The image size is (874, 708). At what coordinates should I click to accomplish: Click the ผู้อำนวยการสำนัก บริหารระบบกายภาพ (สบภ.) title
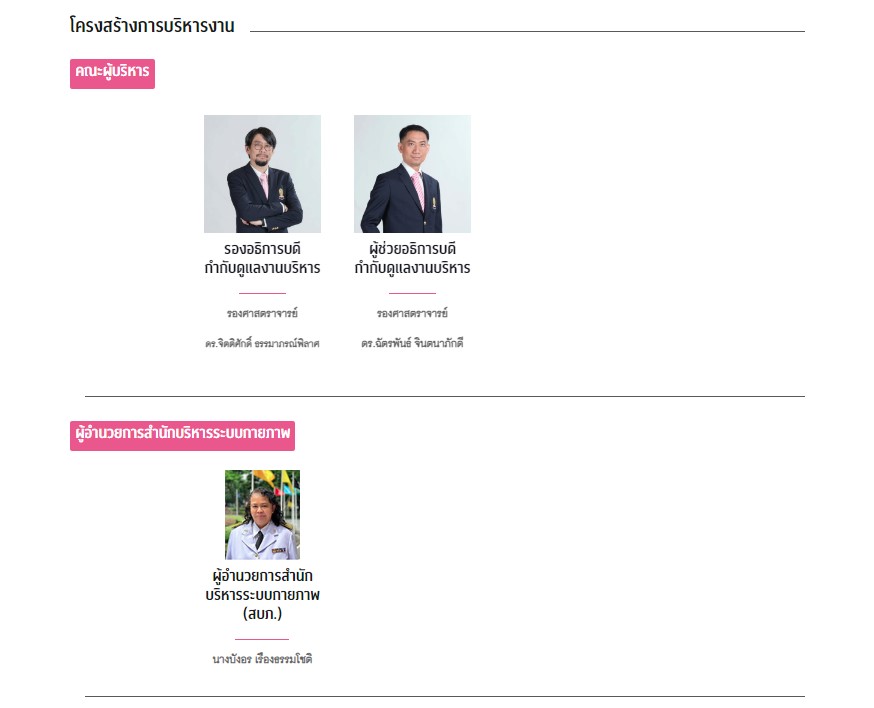(262, 595)
